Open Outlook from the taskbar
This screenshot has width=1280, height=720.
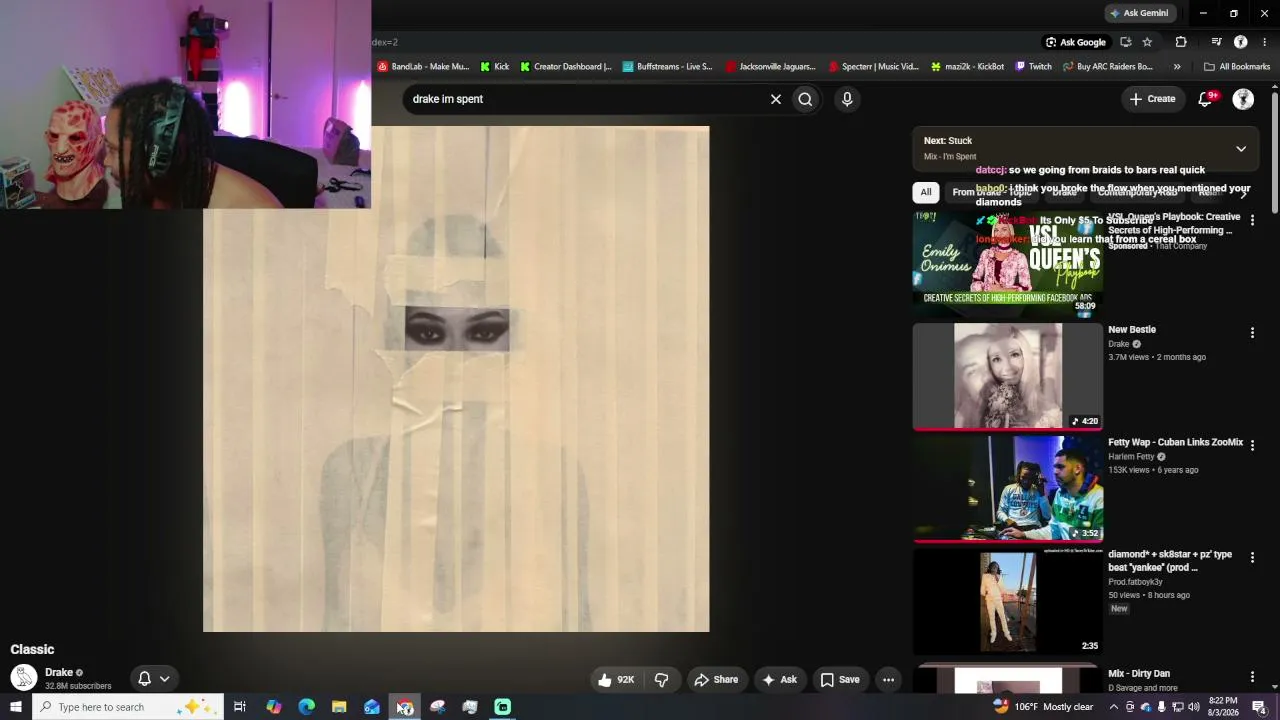pos(372,707)
